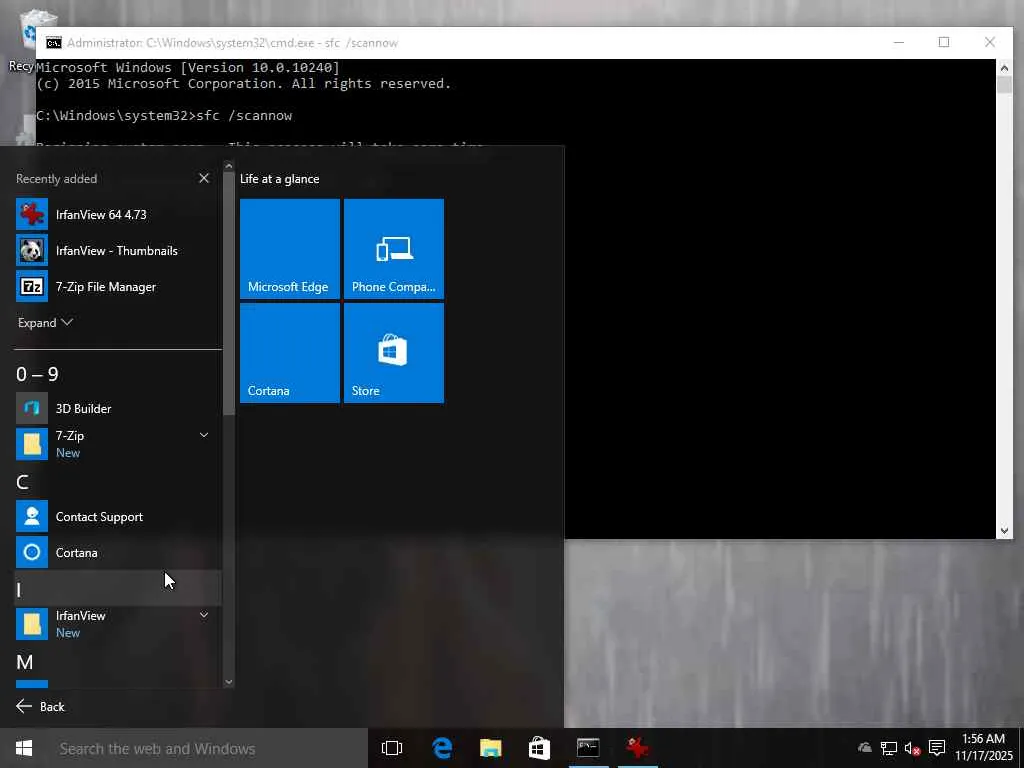Open network status tray icon
Image resolution: width=1024 pixels, height=768 pixels.
[889, 748]
